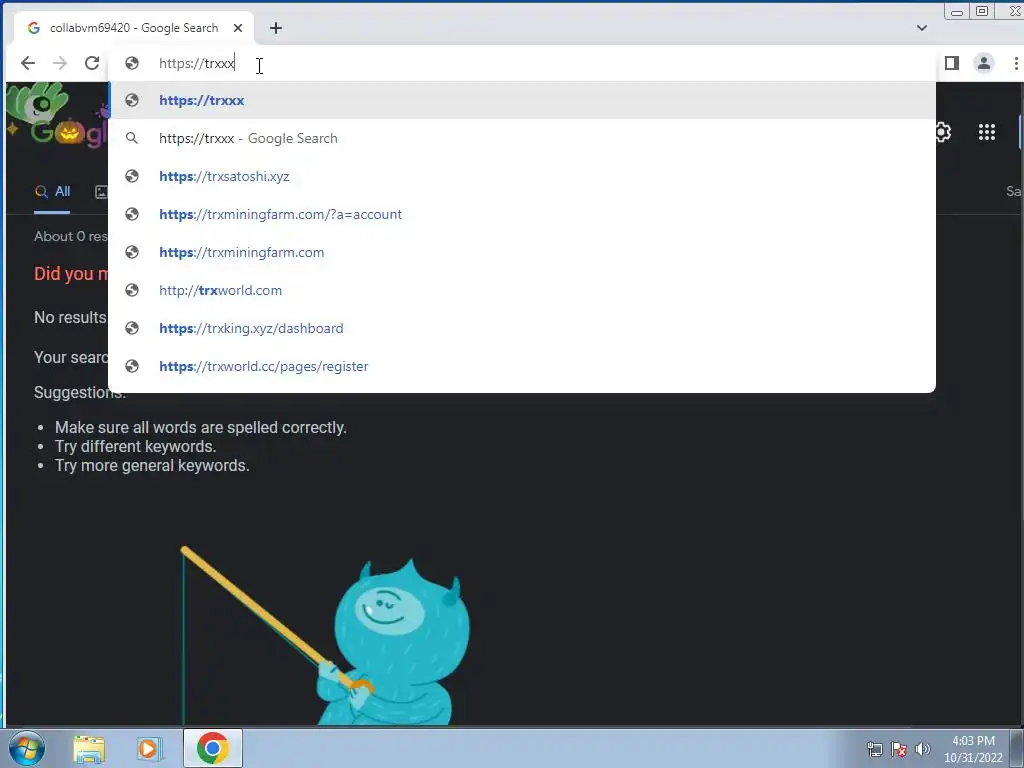1024x768 pixels.
Task: Open Chrome three-dot menu
Action: pyautogui.click(x=1016, y=63)
